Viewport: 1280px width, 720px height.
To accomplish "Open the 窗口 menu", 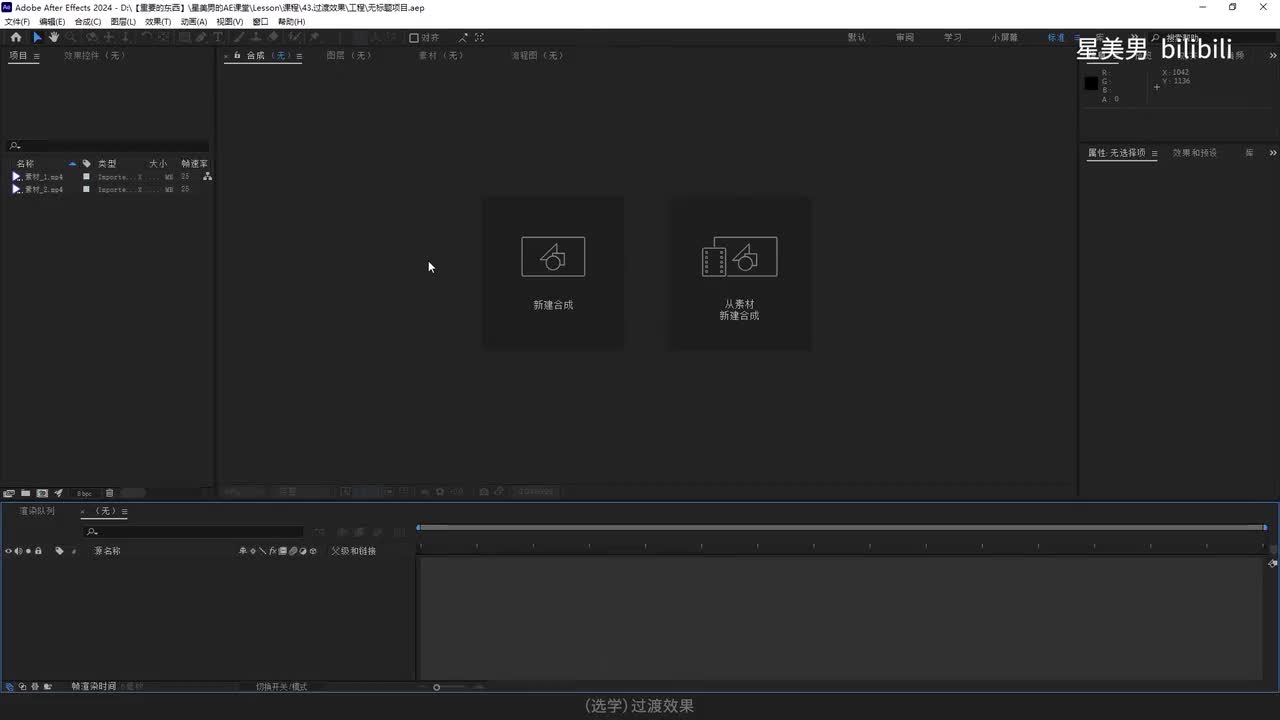I will [x=260, y=21].
